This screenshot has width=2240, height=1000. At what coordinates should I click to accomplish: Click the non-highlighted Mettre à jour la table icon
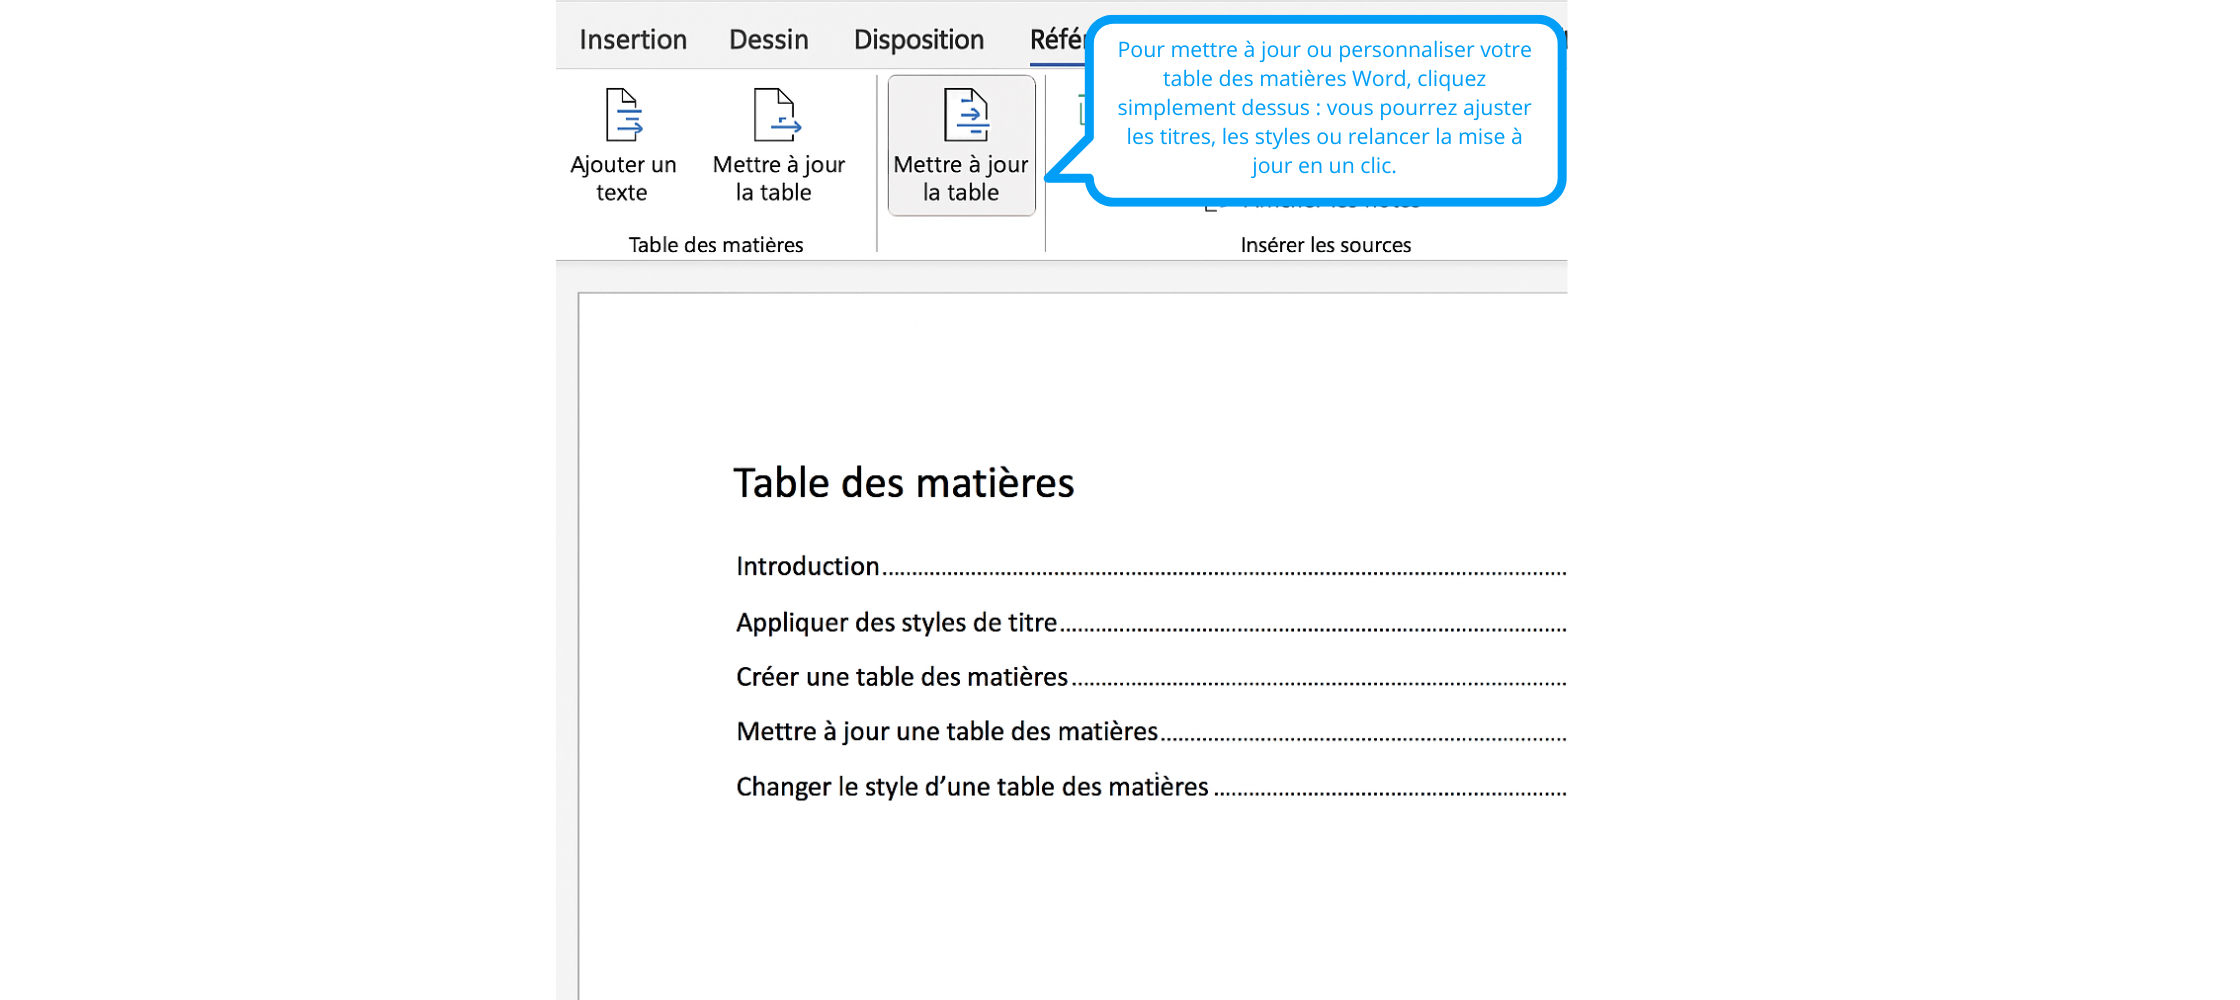point(777,115)
